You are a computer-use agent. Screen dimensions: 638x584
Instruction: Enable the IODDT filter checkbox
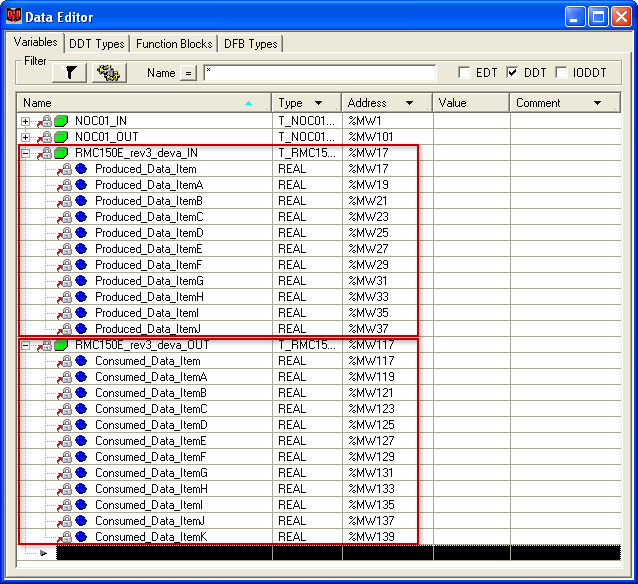click(x=561, y=72)
